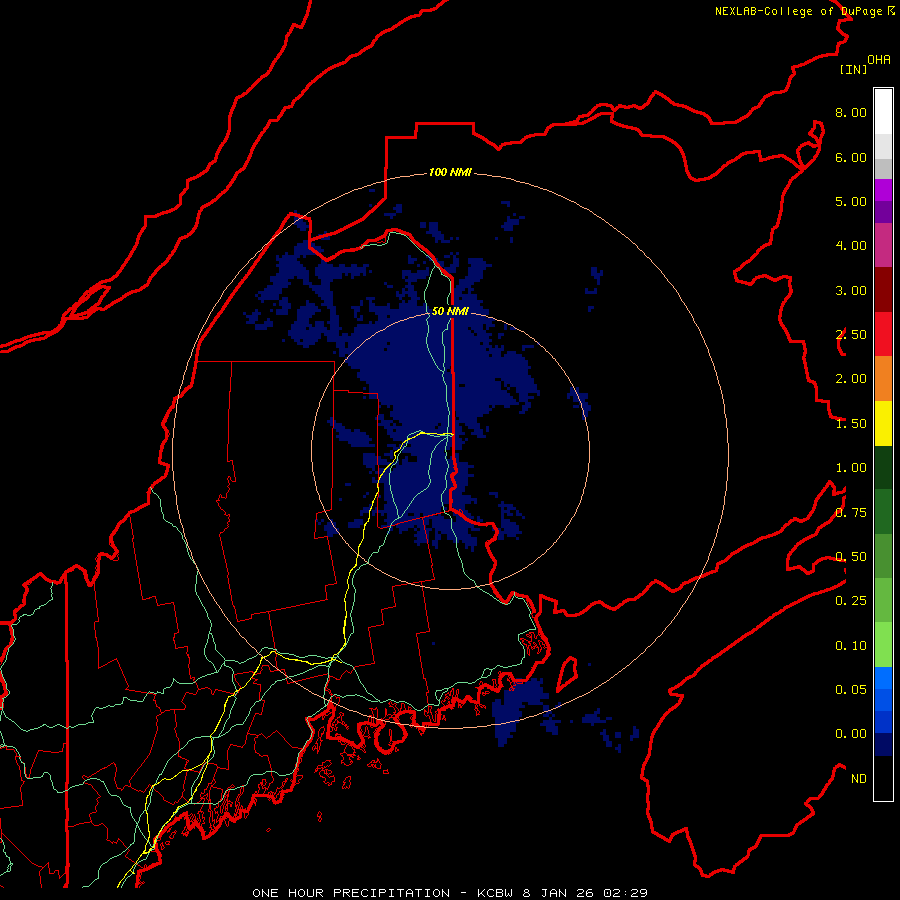This screenshot has width=900, height=900.
Task: Click the 50 NMI range ring label
Action: click(450, 311)
